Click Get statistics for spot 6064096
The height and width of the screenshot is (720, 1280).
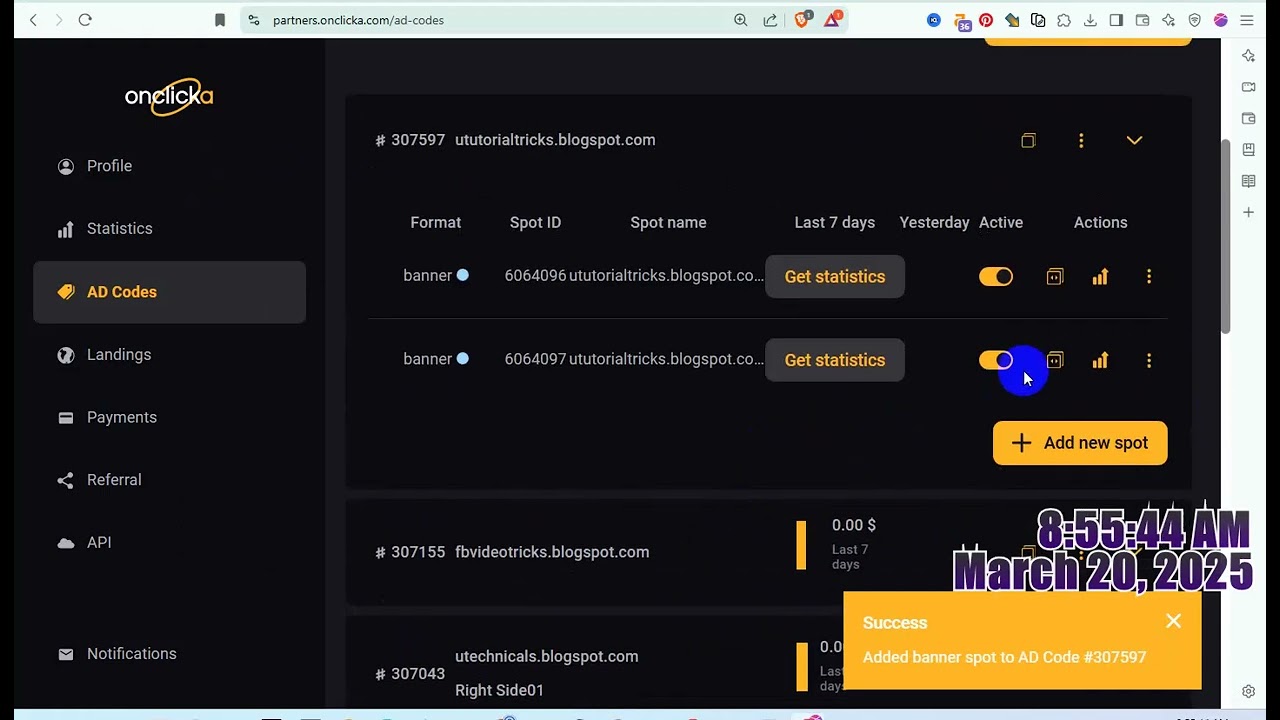pyautogui.click(x=835, y=277)
